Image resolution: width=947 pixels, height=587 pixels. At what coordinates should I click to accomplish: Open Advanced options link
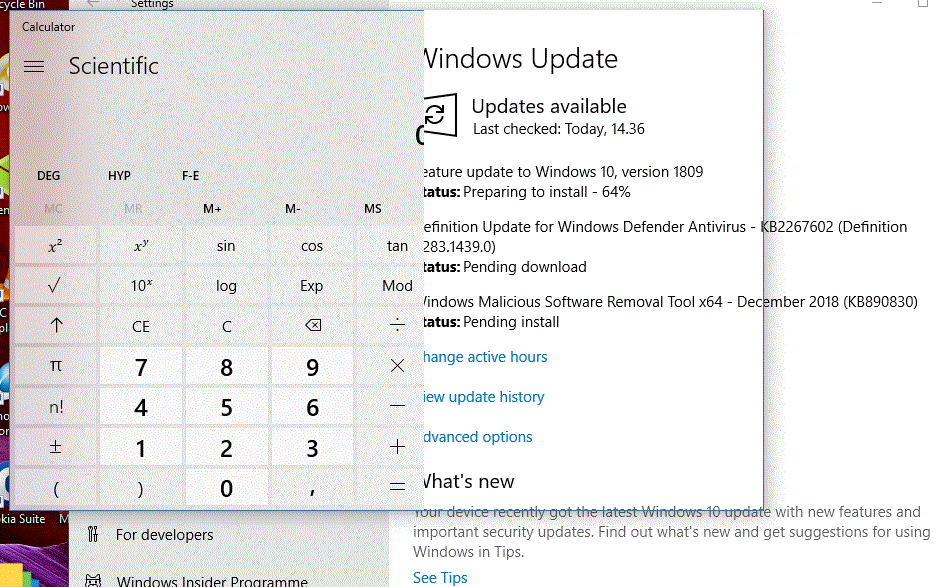point(477,437)
